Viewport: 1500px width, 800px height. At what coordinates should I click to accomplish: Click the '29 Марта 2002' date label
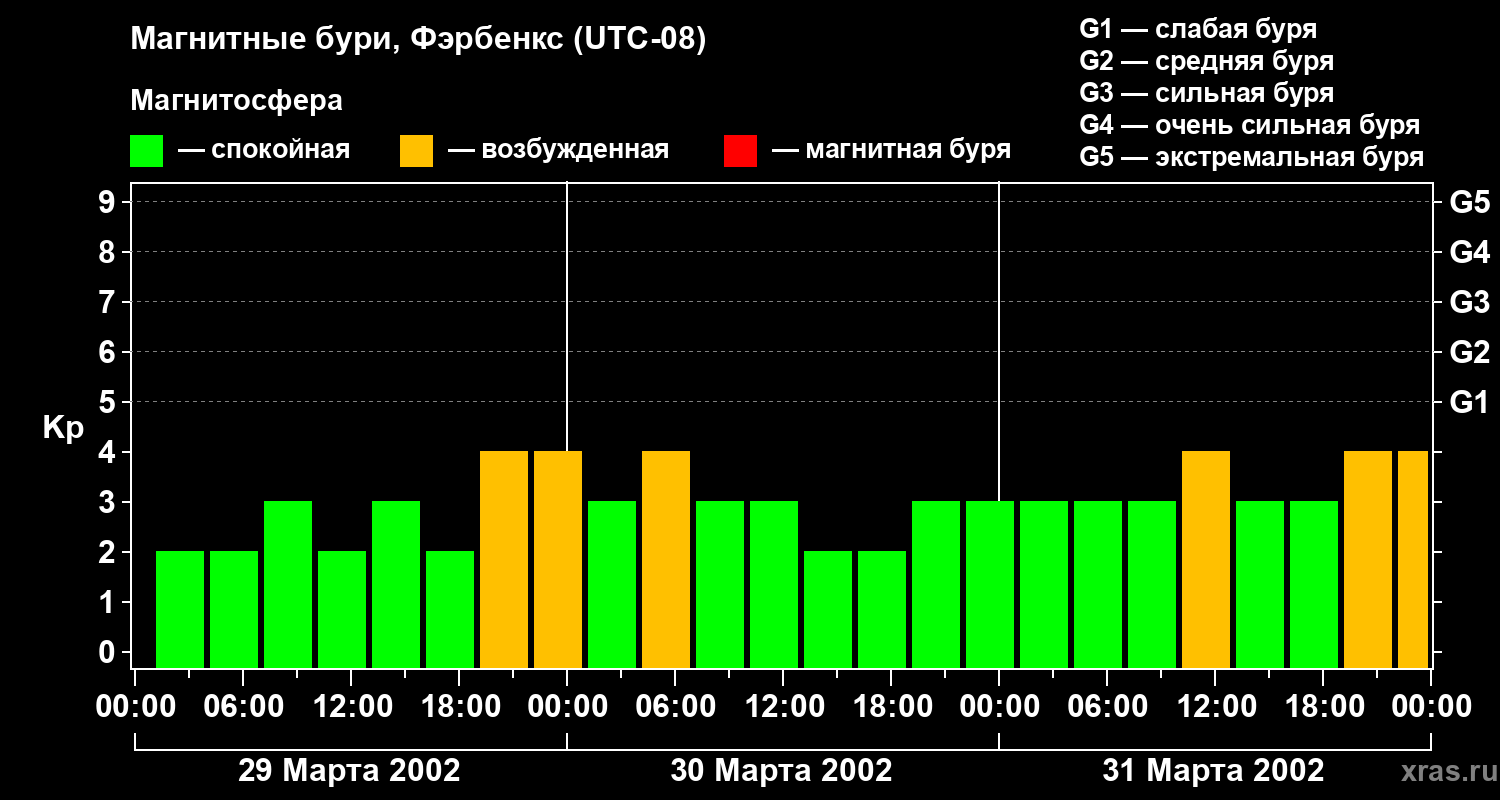[x=349, y=771]
